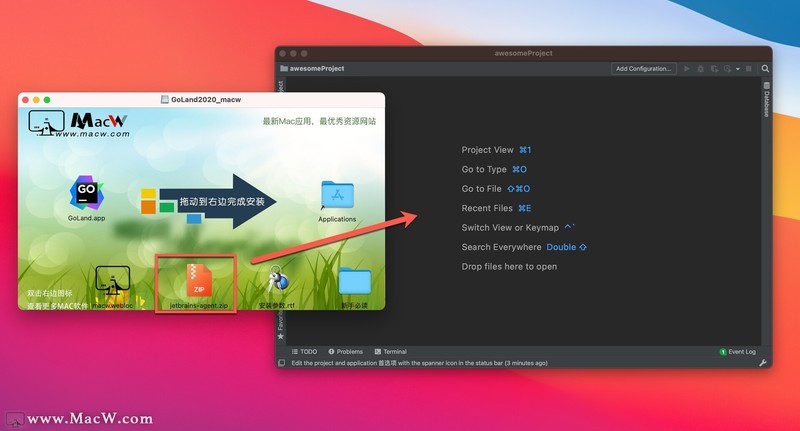
Task: Click the Add Configuration... button
Action: (x=644, y=68)
